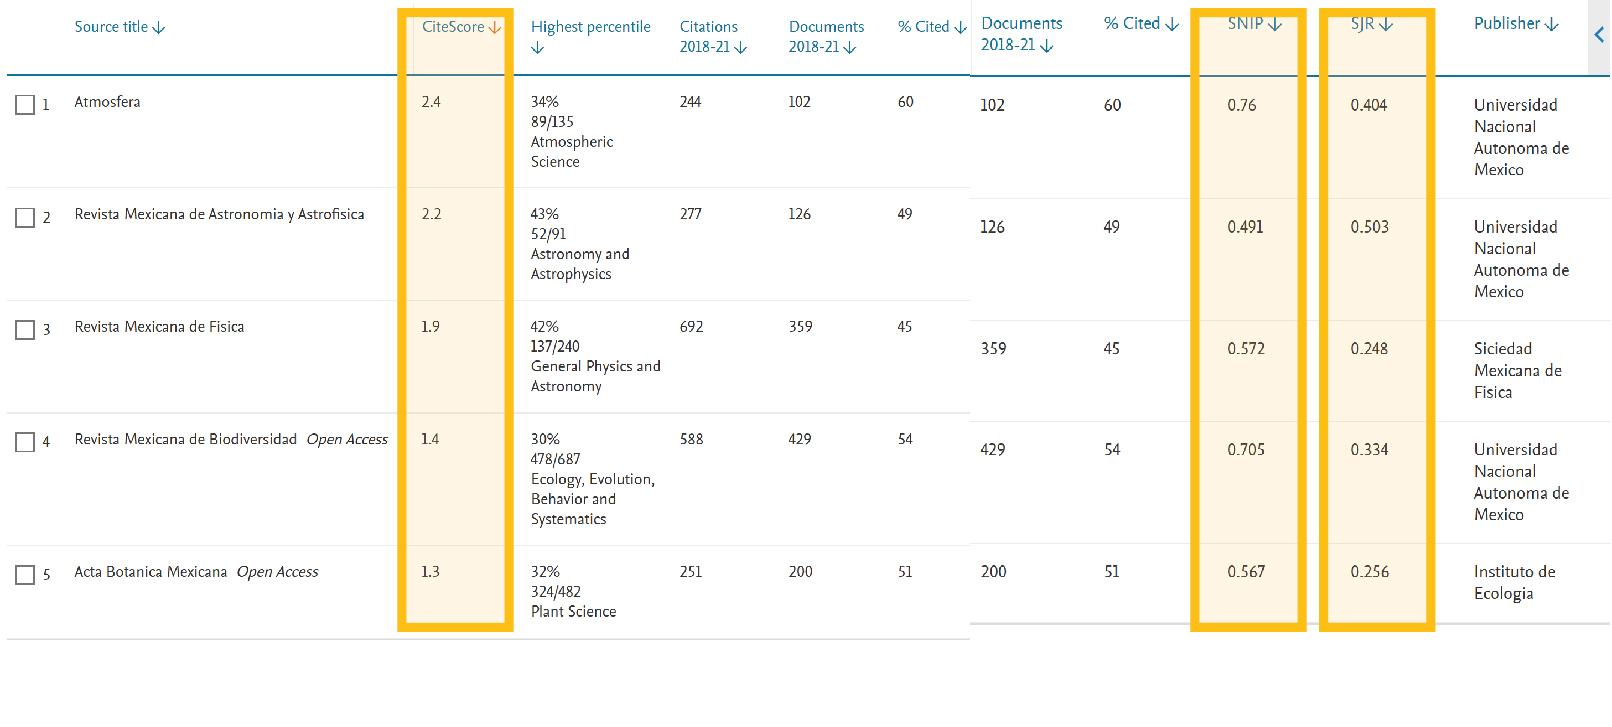
Task: Open Revista Mexicana de Biodiversidad link
Action: click(185, 439)
